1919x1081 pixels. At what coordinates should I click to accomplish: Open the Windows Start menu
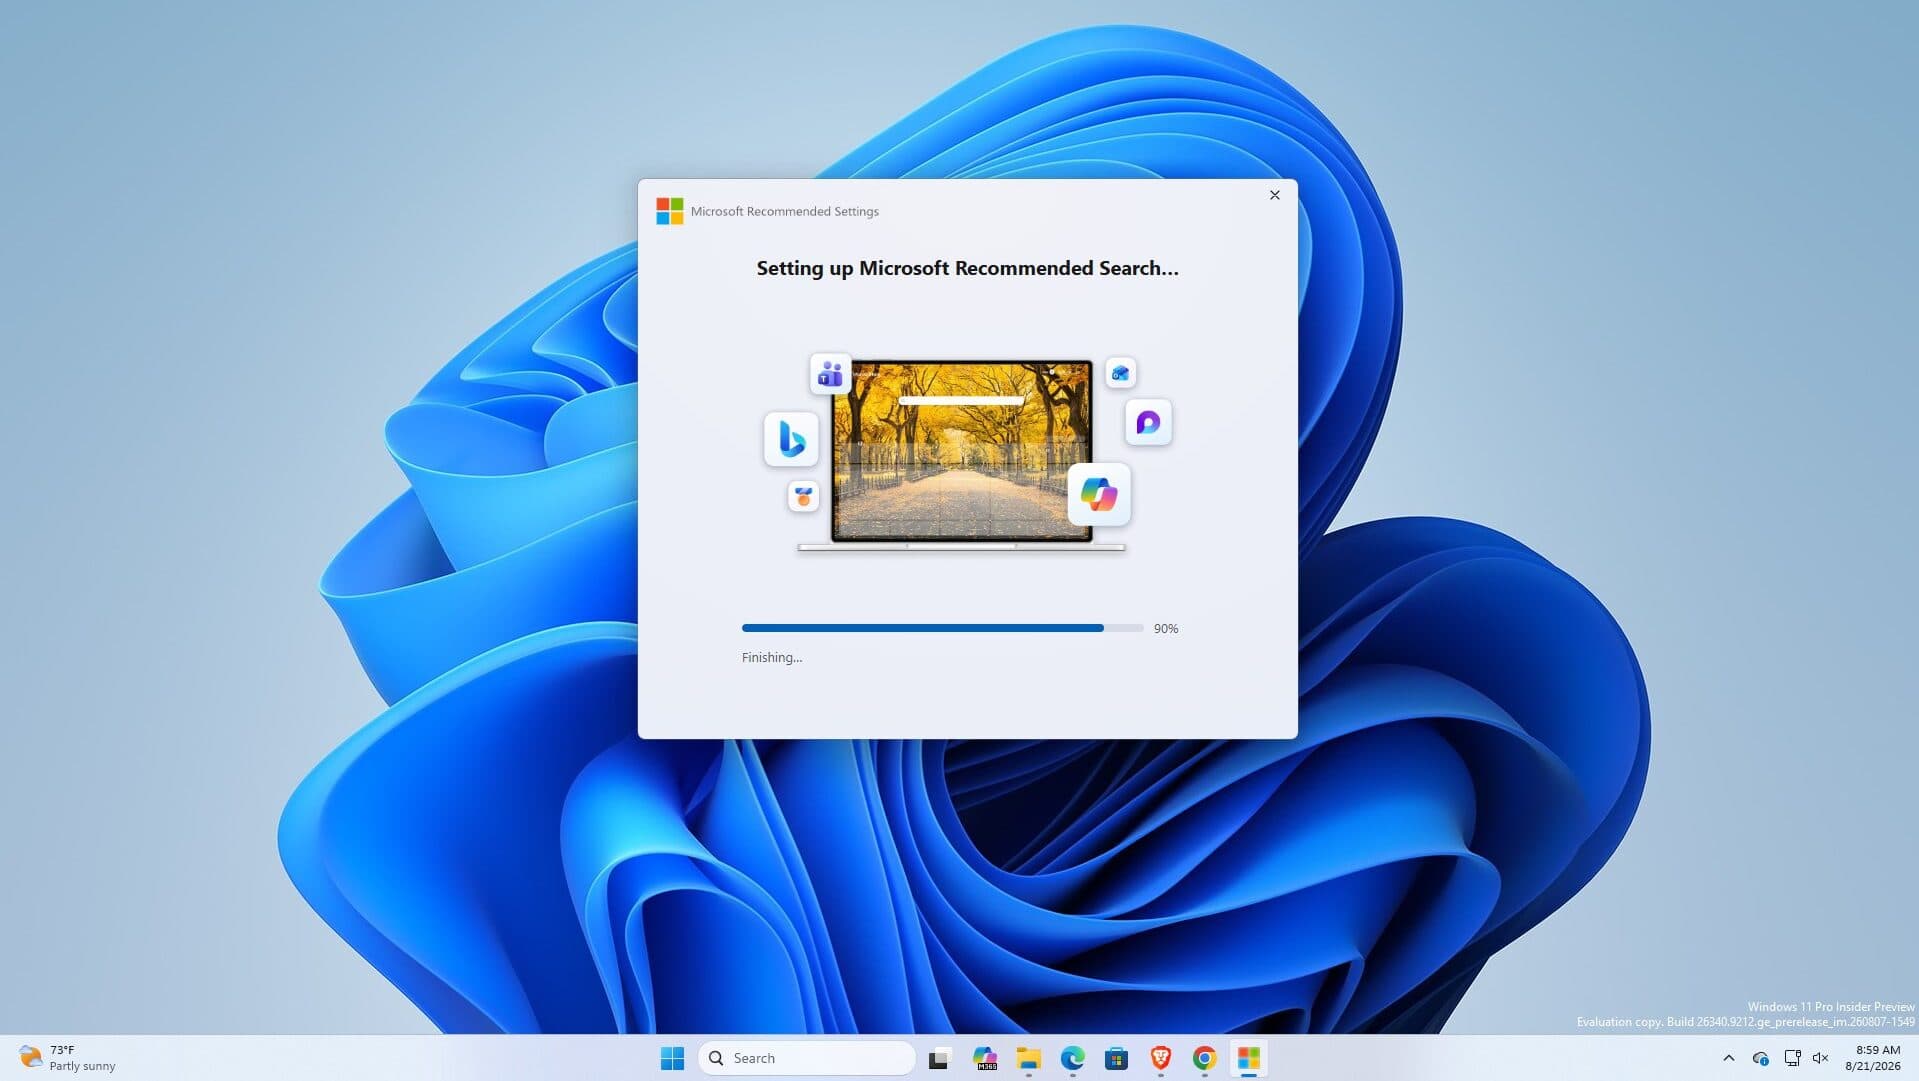click(x=672, y=1058)
